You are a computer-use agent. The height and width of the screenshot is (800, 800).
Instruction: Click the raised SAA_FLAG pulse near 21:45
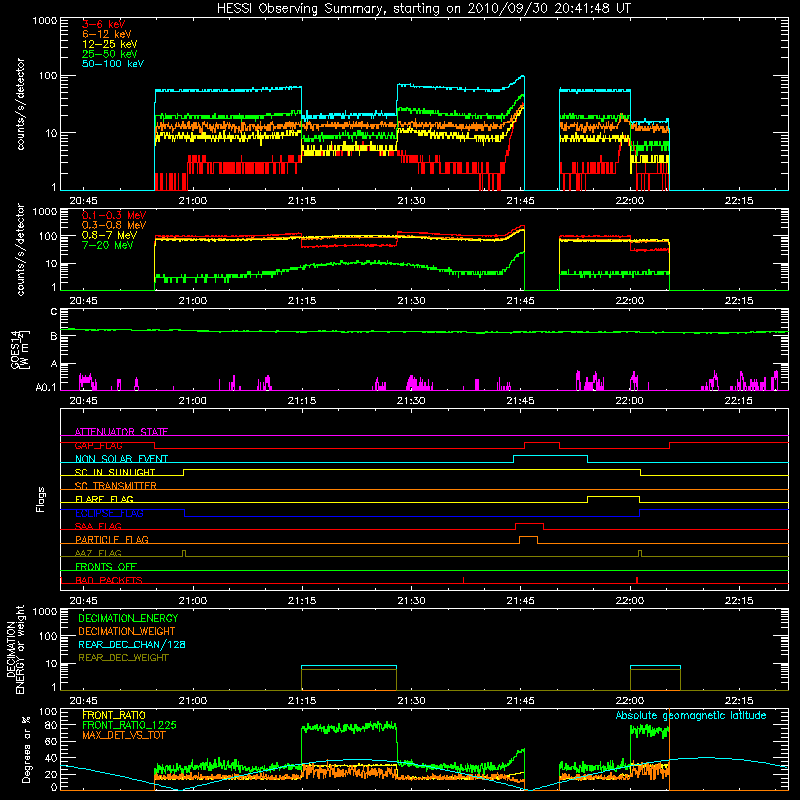(x=530, y=524)
